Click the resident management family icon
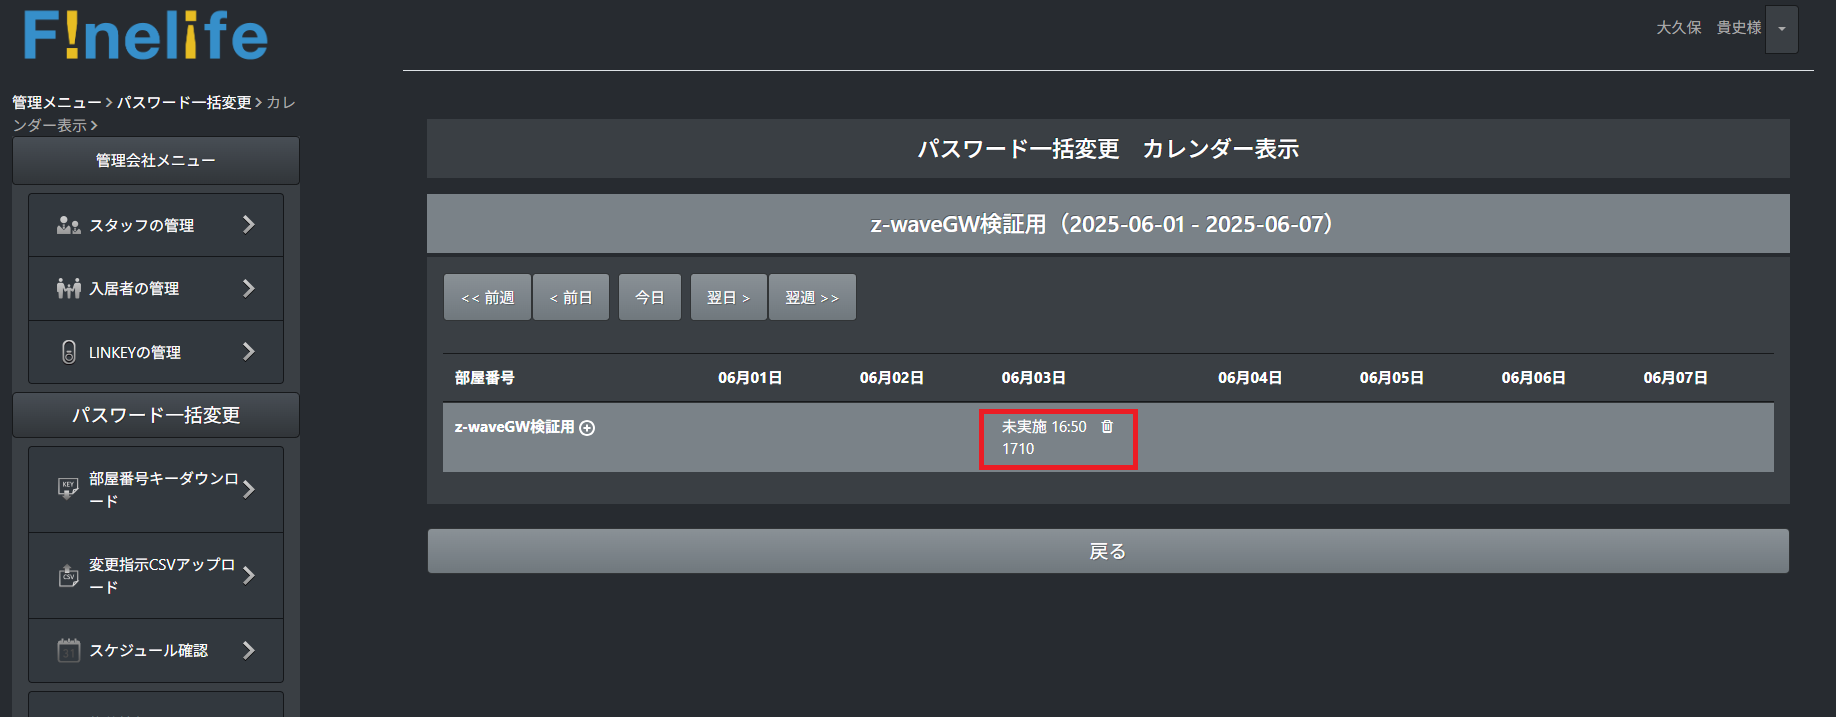 (68, 289)
